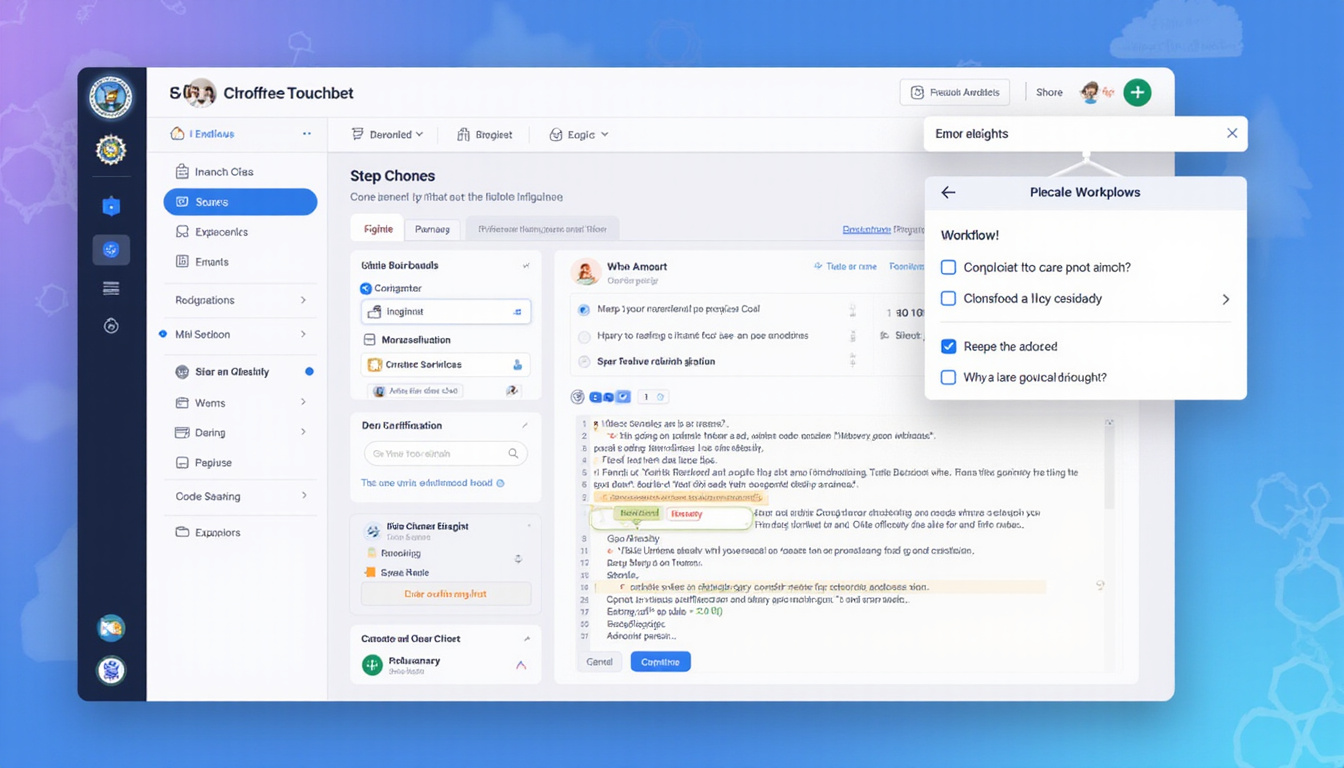Check the Why a lare govical drought option
This screenshot has height=768, width=1344.
click(948, 375)
